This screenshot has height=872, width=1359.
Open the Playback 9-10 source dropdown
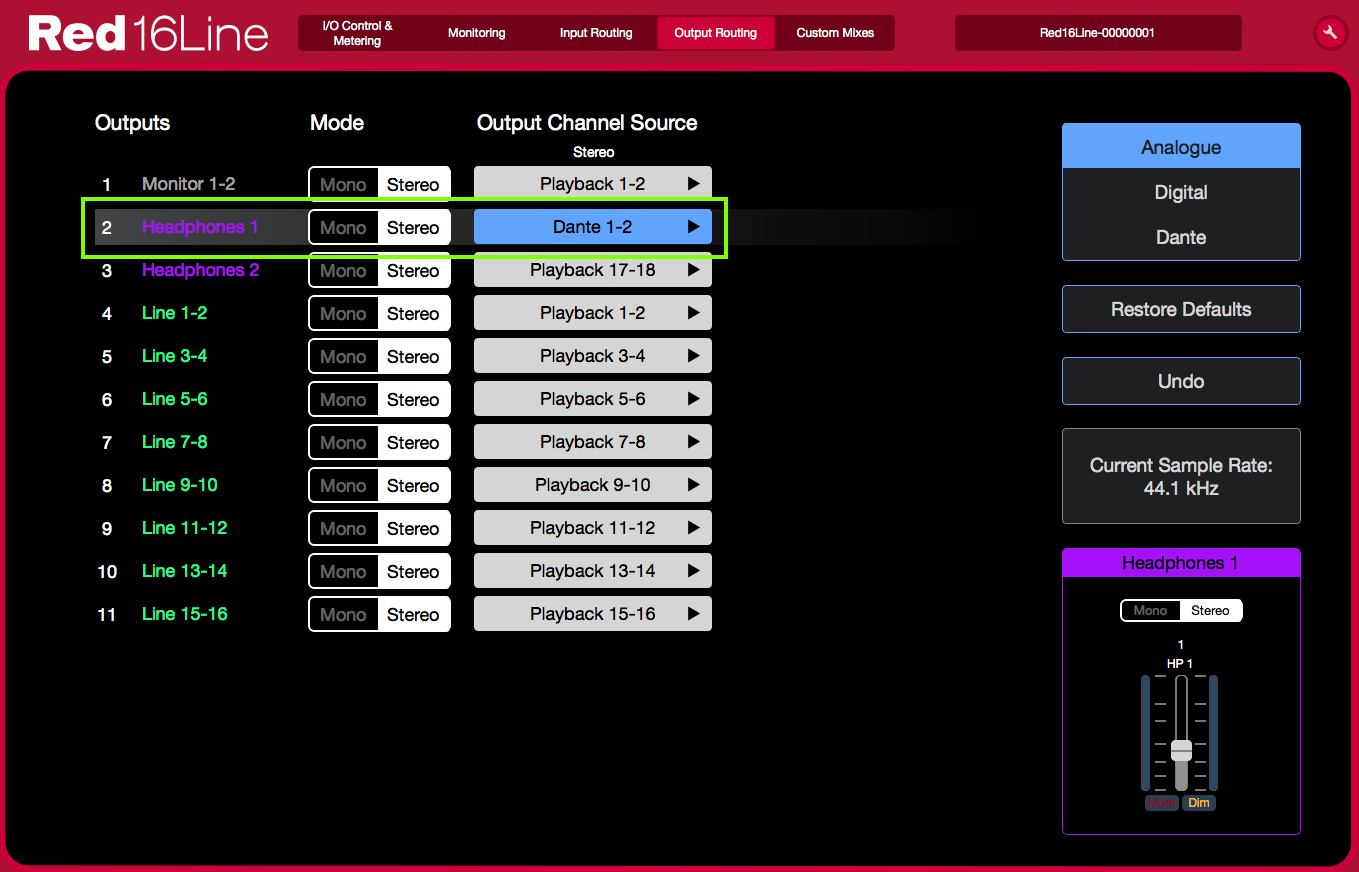[593, 485]
